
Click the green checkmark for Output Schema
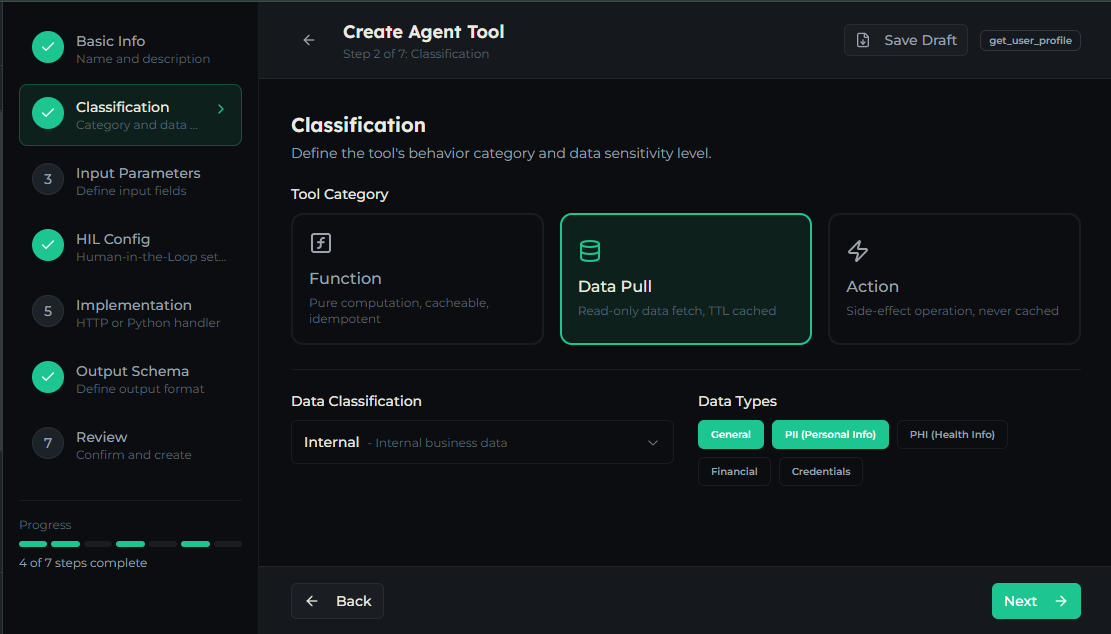48,377
